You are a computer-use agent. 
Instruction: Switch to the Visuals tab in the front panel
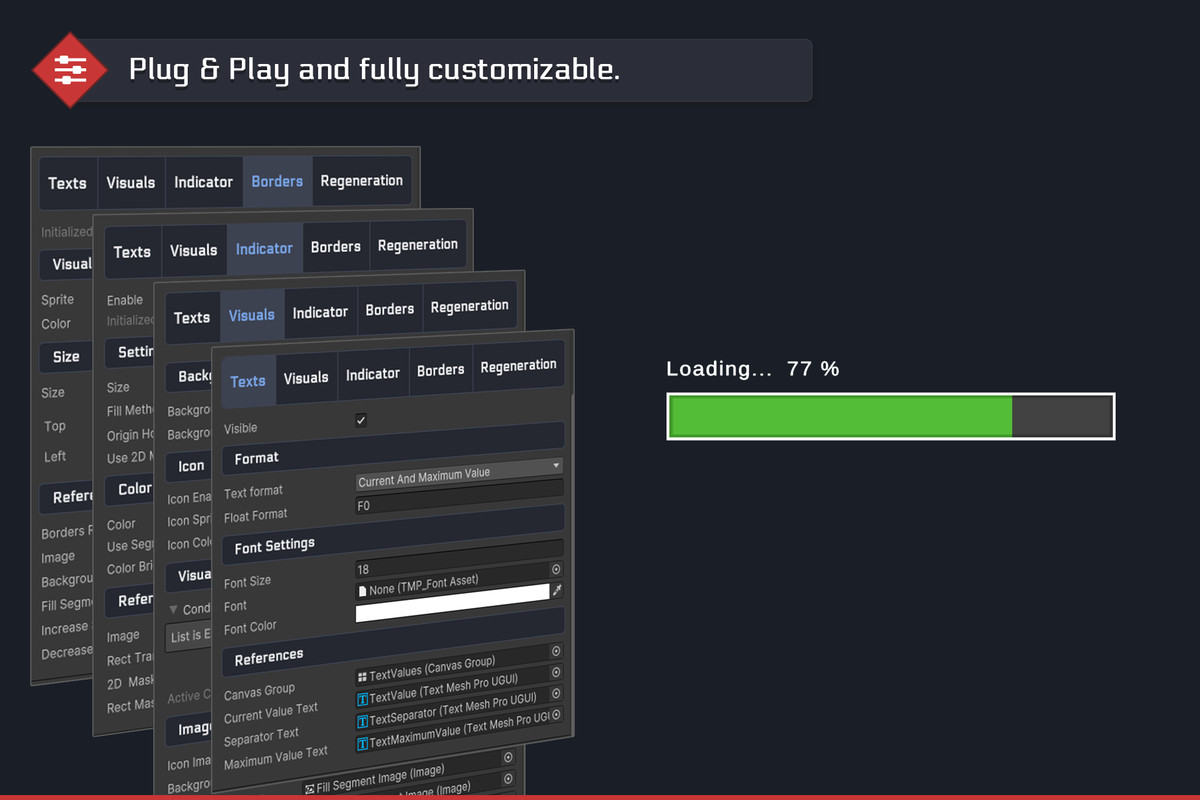[x=306, y=378]
